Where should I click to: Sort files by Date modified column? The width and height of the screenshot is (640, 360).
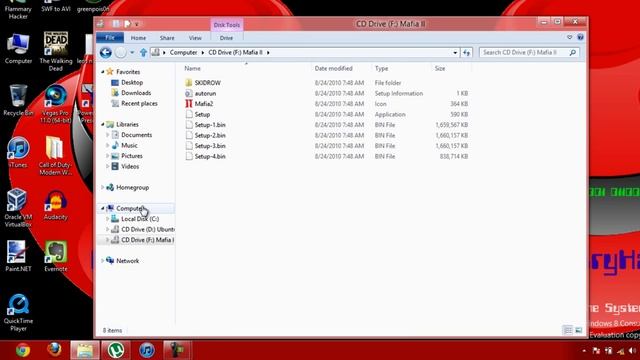point(342,69)
